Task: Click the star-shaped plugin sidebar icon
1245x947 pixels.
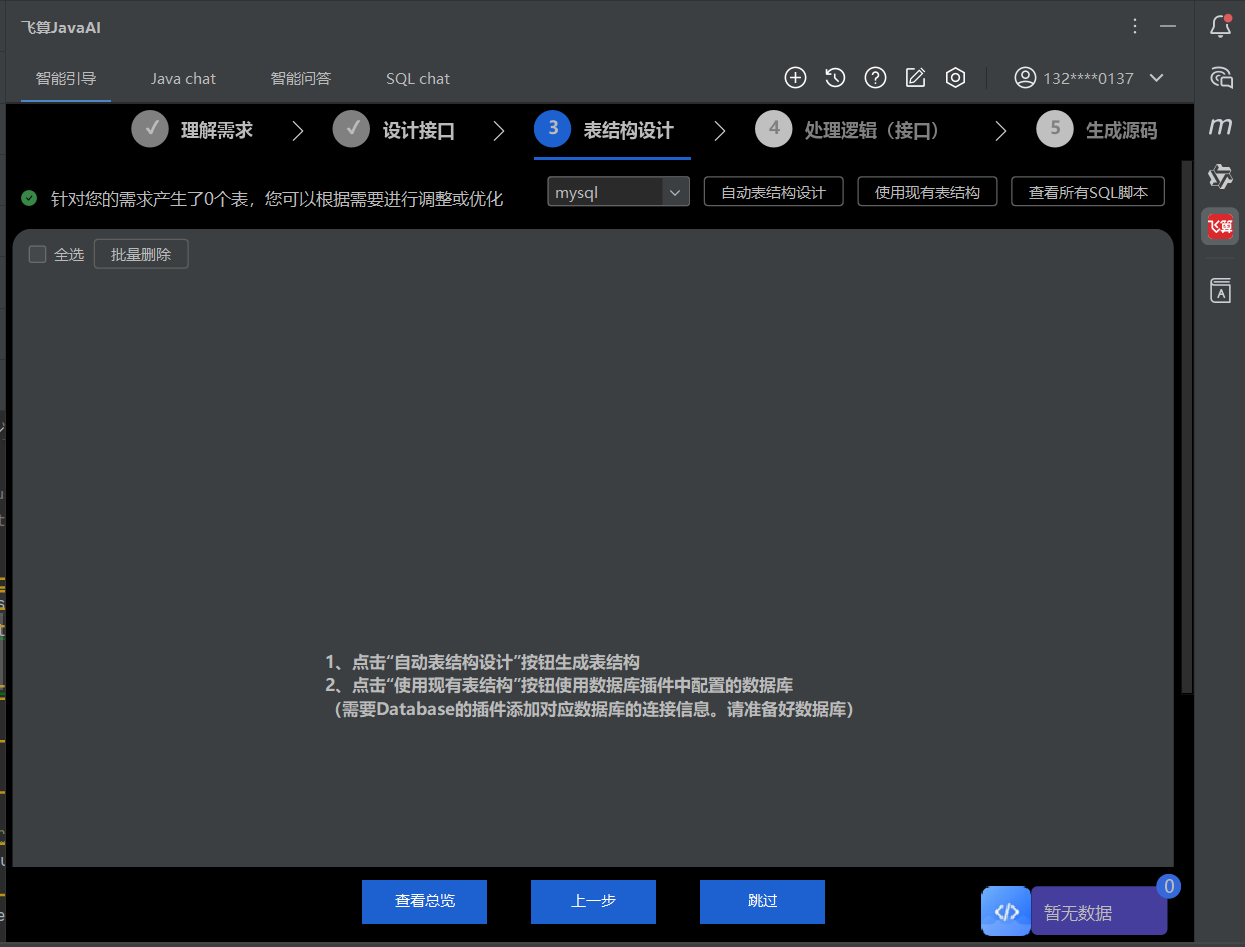Action: (1220, 177)
